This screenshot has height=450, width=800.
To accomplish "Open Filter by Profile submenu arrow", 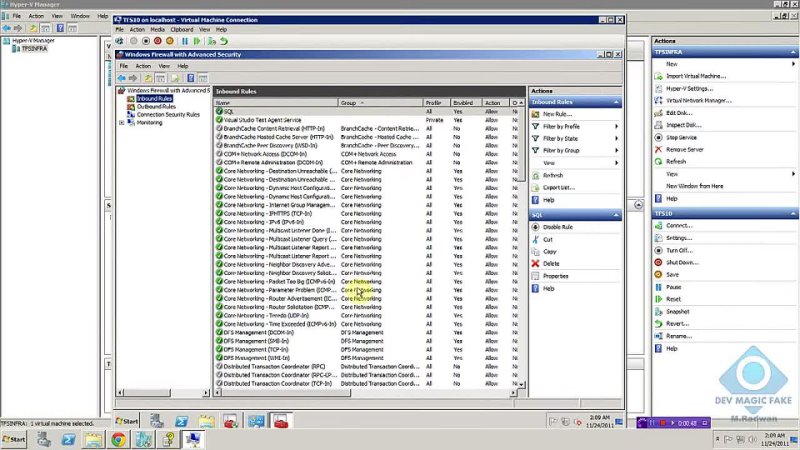I will tap(616, 127).
